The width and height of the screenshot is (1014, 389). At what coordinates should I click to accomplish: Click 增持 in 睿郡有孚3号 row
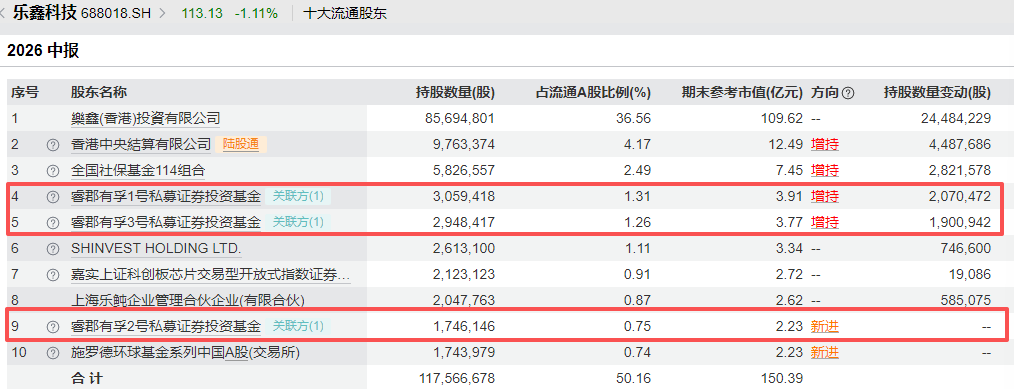point(825,223)
